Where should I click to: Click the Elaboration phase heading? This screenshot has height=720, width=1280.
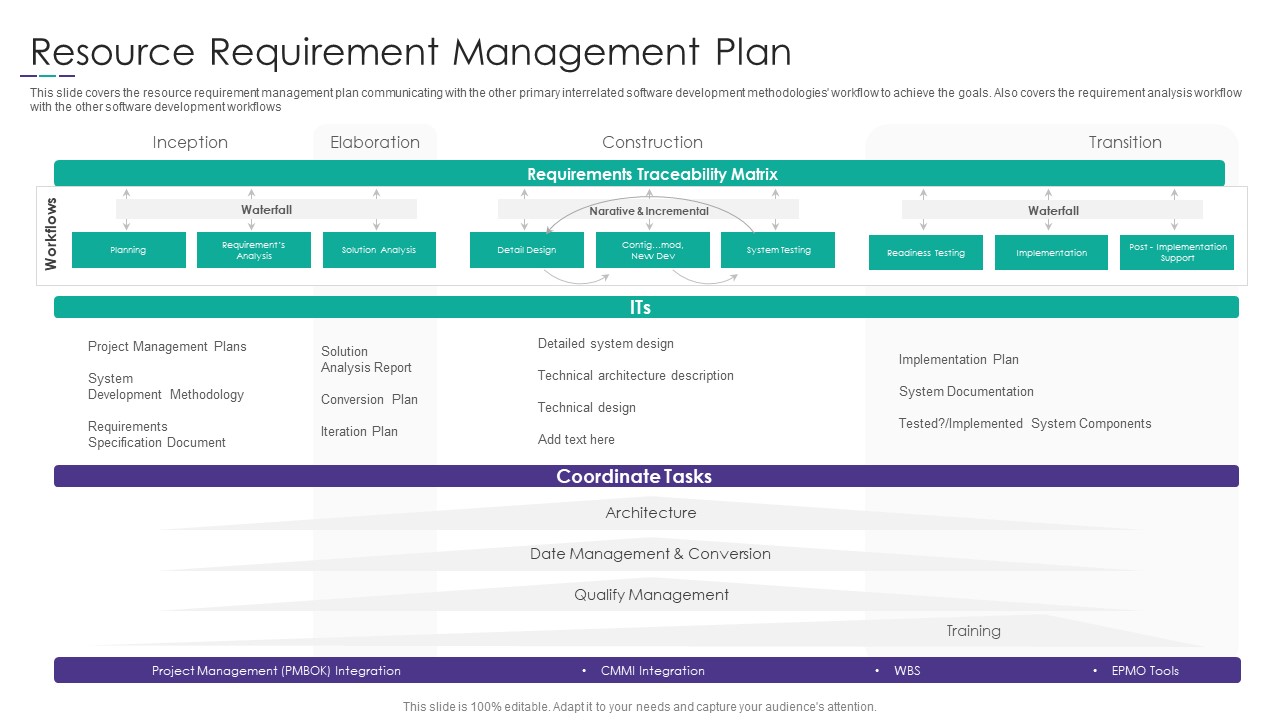[375, 142]
